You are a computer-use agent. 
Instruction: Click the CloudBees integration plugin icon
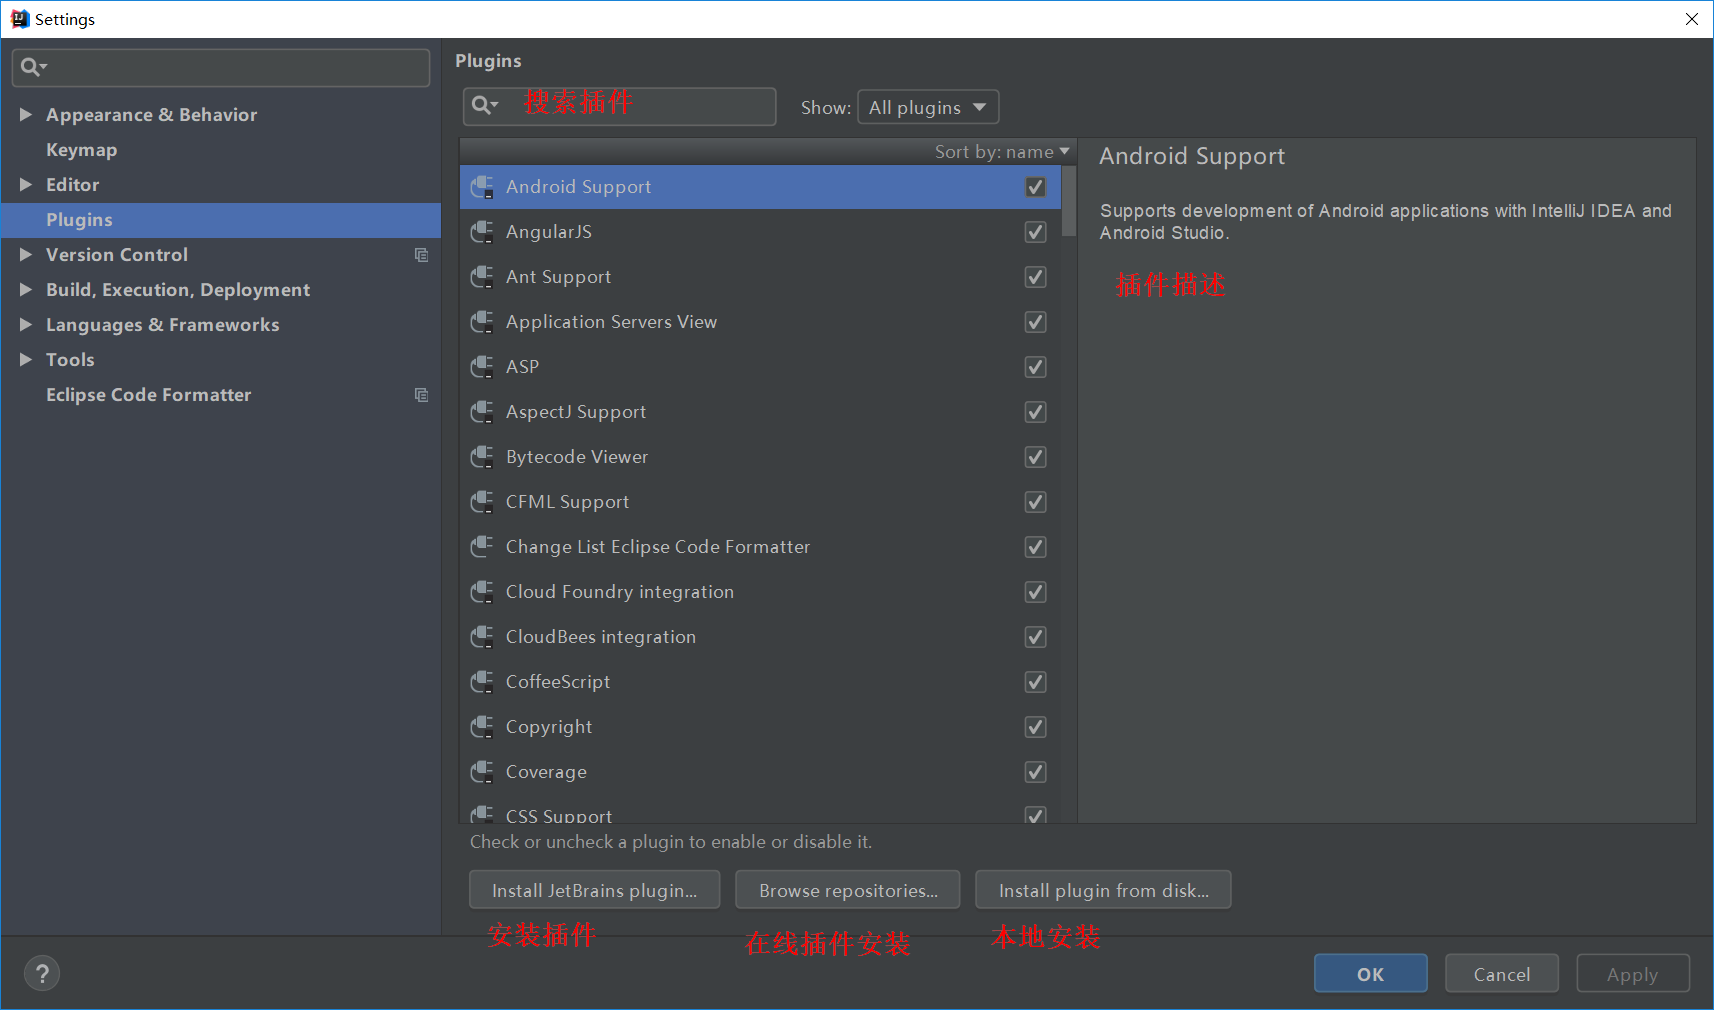tap(482, 637)
